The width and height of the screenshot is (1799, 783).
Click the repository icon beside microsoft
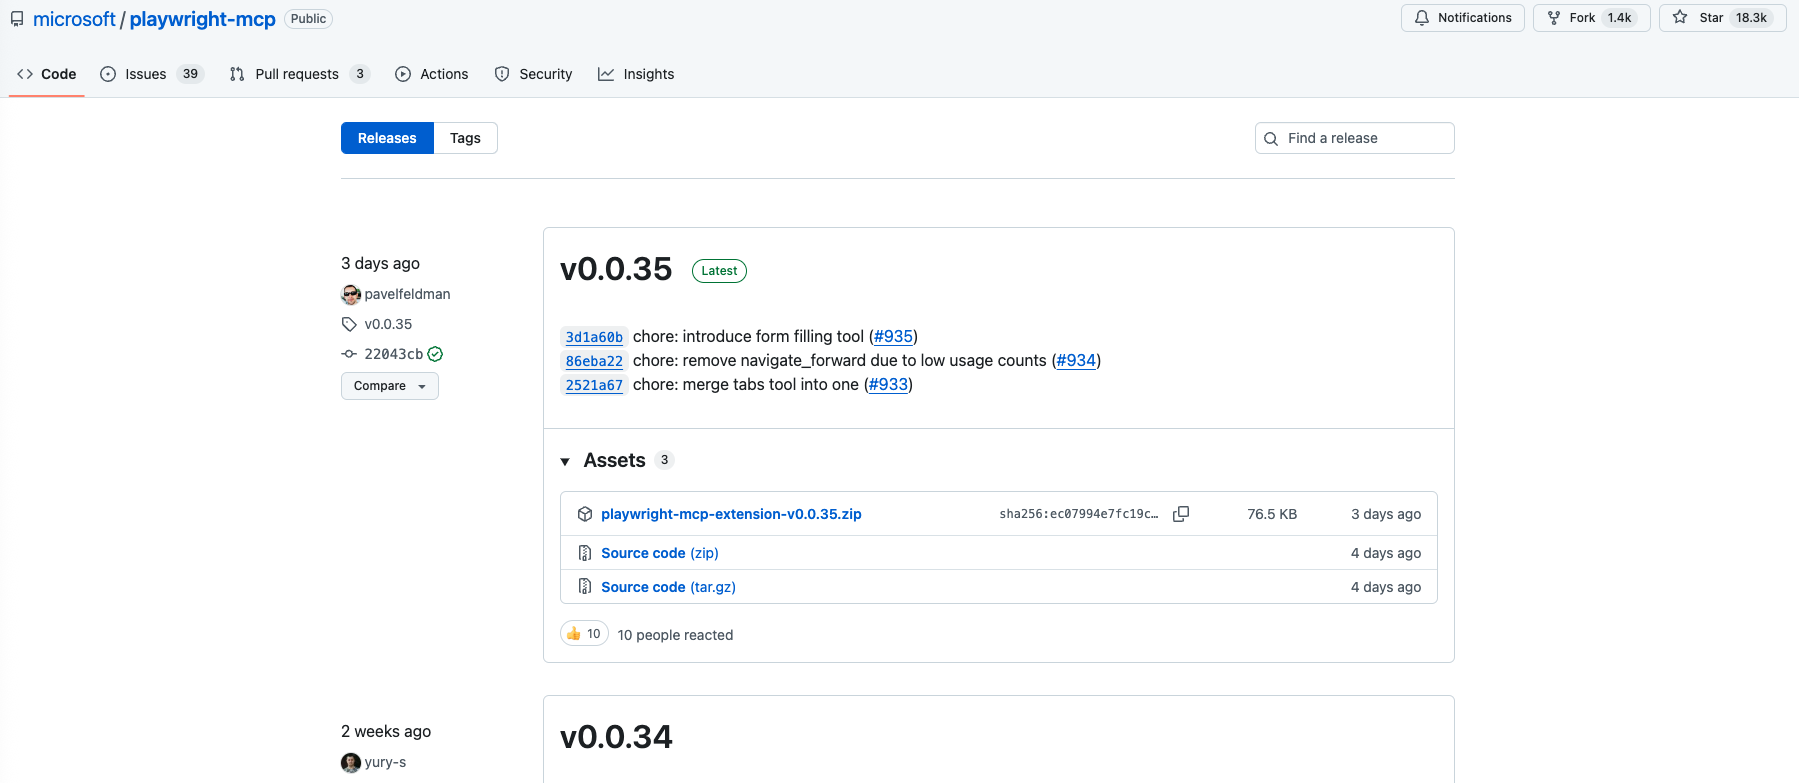[x=17, y=19]
